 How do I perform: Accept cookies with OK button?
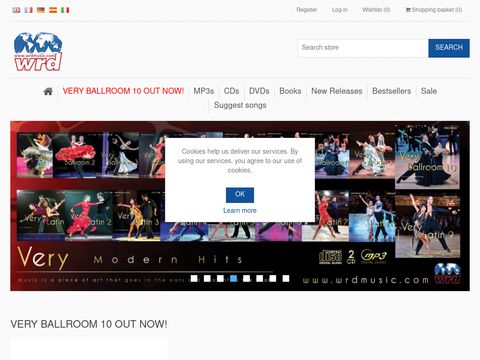click(240, 195)
